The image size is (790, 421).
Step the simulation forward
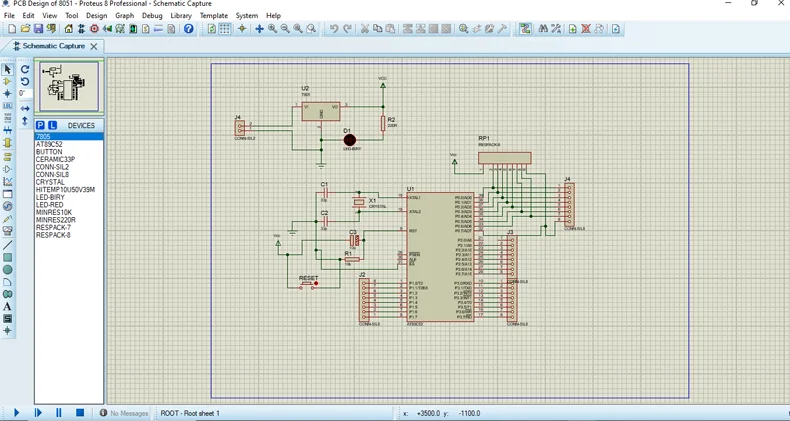(38, 413)
